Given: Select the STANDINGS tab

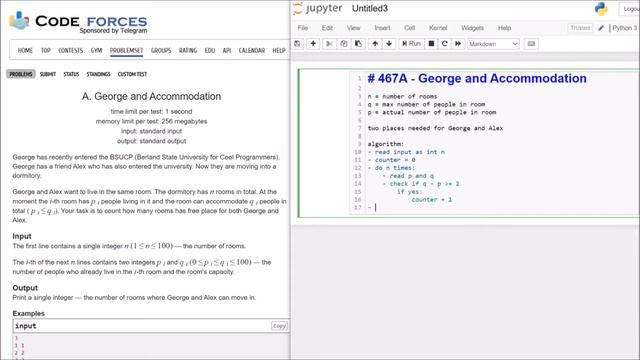Looking at the screenshot, I should (x=98, y=74).
